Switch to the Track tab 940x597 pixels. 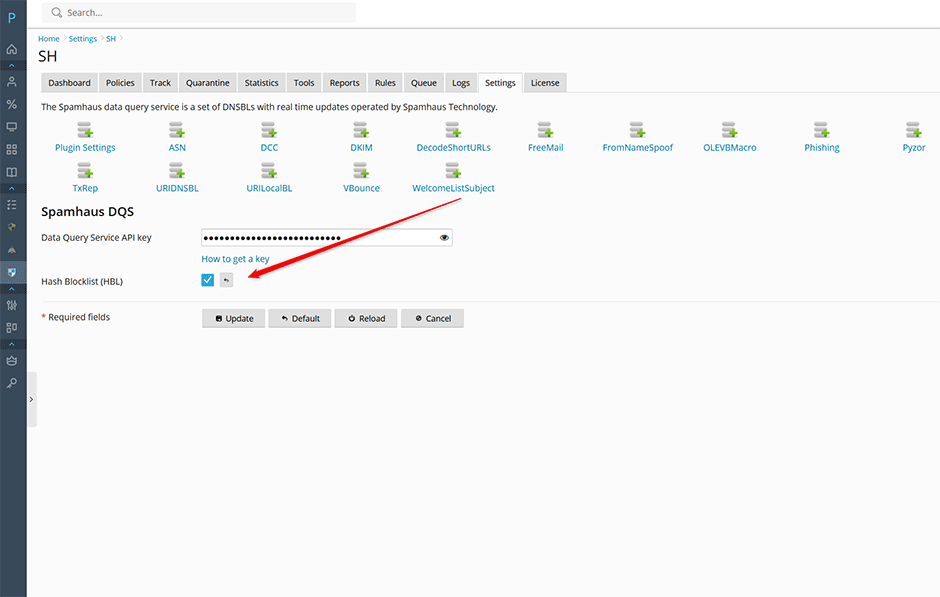(x=160, y=83)
